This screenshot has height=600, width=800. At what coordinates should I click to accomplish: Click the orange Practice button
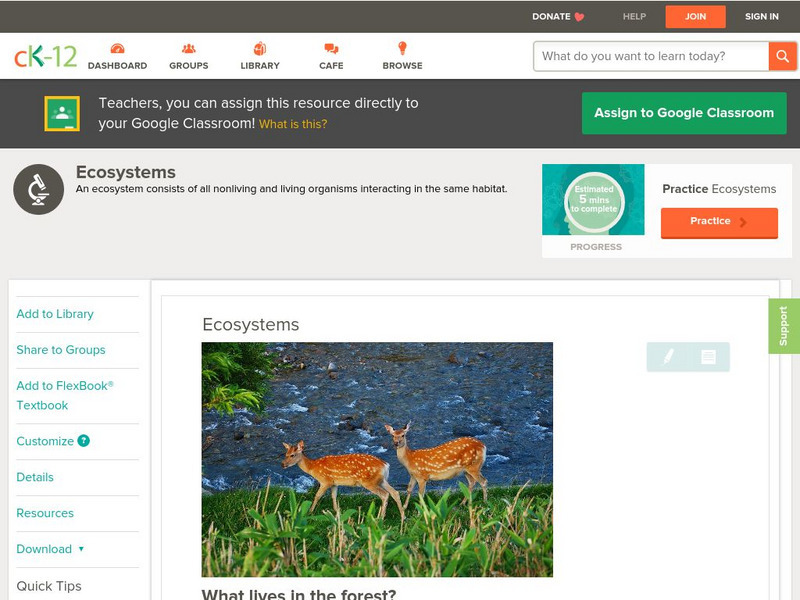point(719,222)
